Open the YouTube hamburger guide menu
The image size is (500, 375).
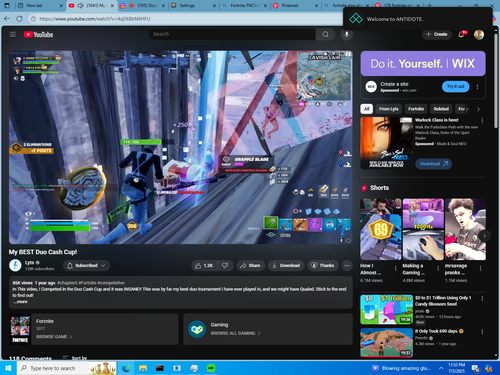[13, 34]
